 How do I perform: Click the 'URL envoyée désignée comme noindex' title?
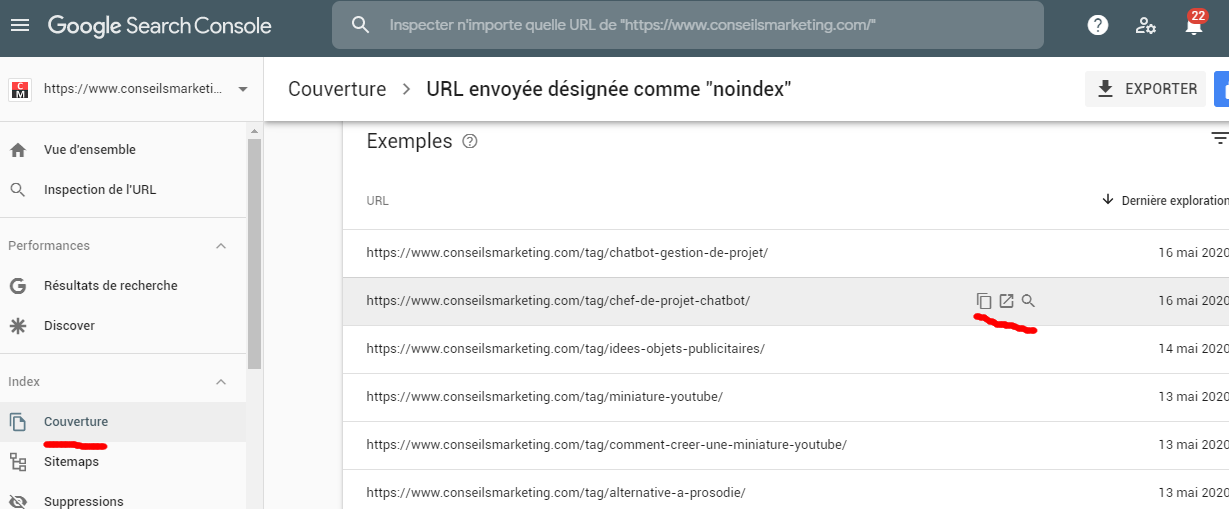609,89
